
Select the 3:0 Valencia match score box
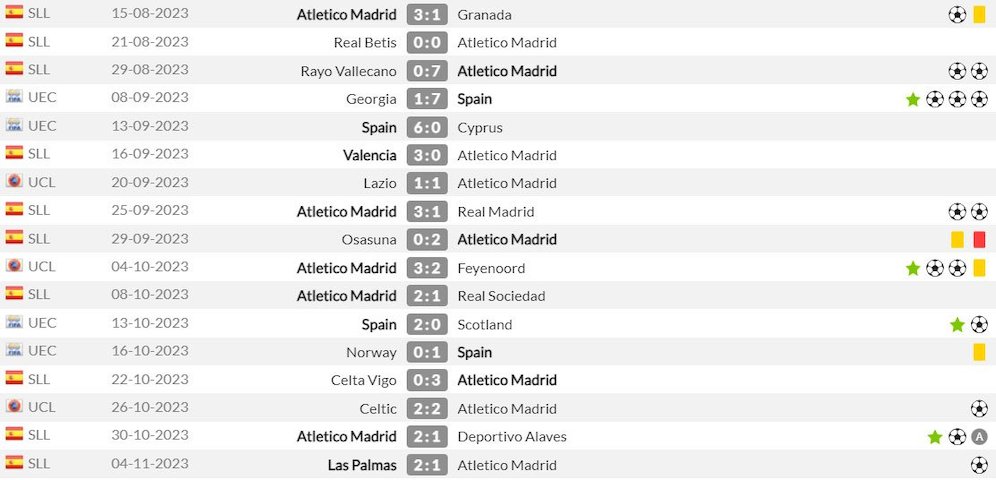[x=427, y=156]
